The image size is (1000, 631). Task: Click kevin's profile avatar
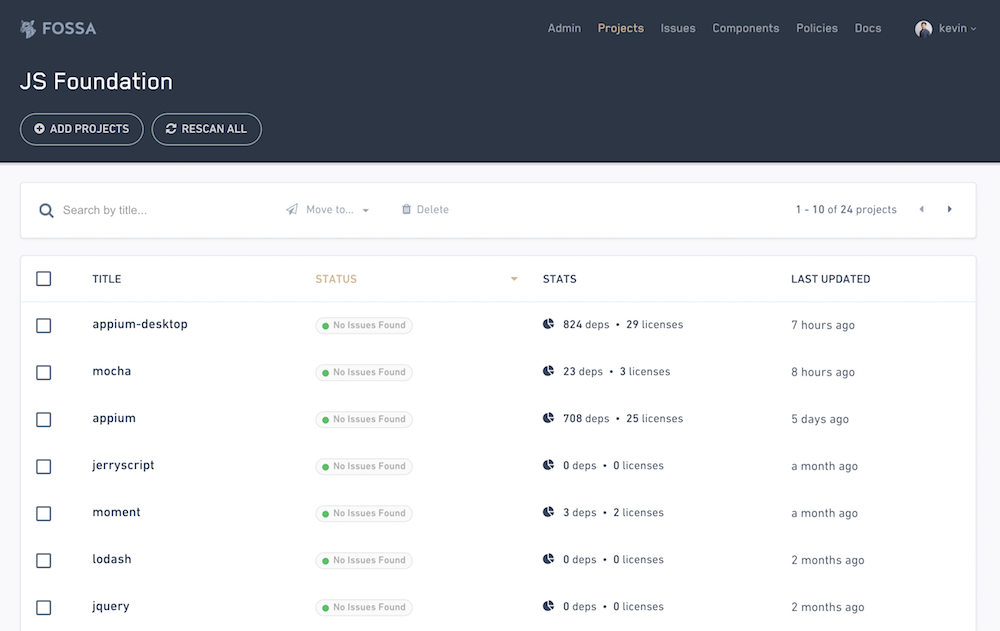coord(923,29)
